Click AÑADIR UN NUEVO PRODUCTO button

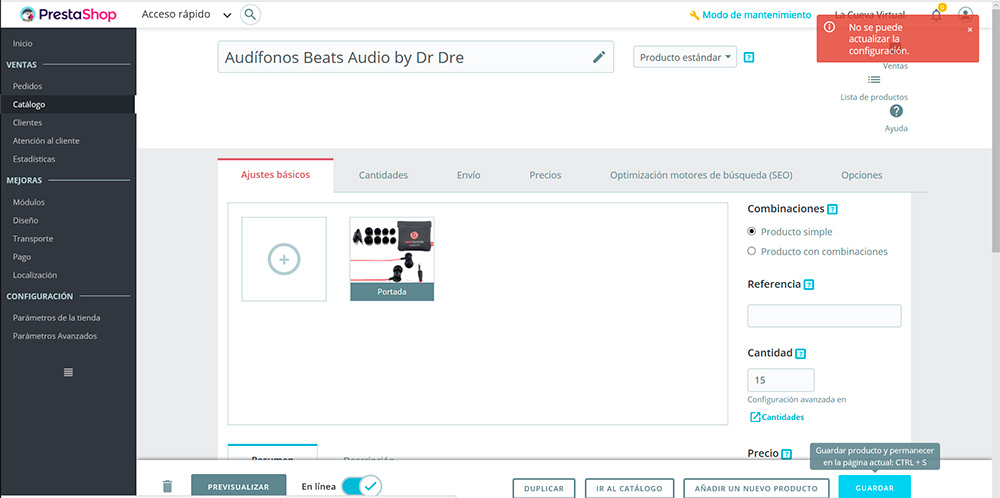pyautogui.click(x=756, y=488)
